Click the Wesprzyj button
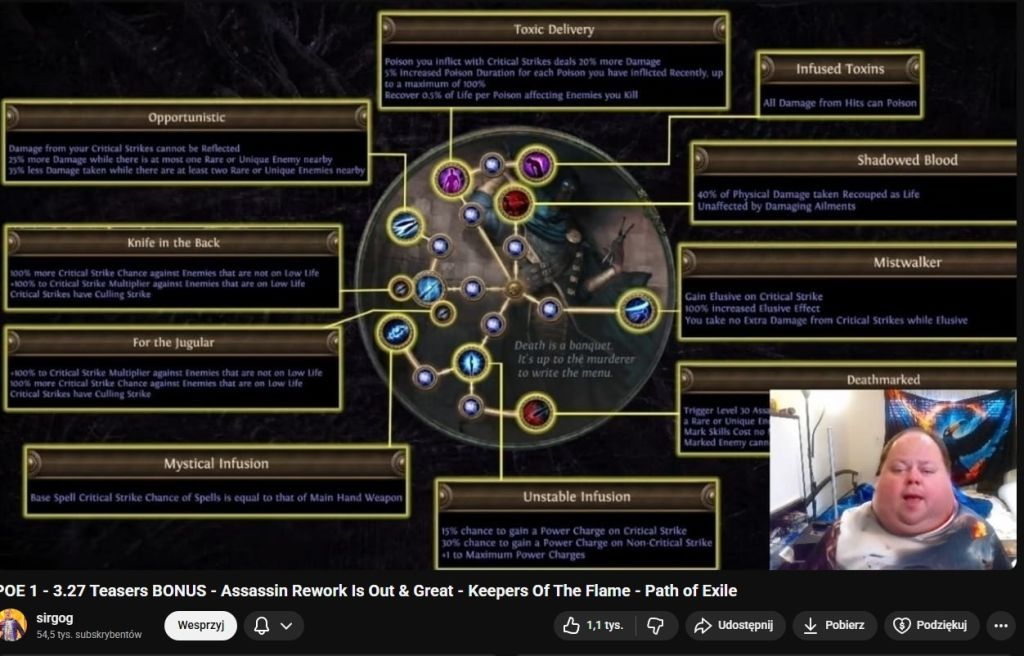The height and width of the screenshot is (656, 1024). pos(200,625)
